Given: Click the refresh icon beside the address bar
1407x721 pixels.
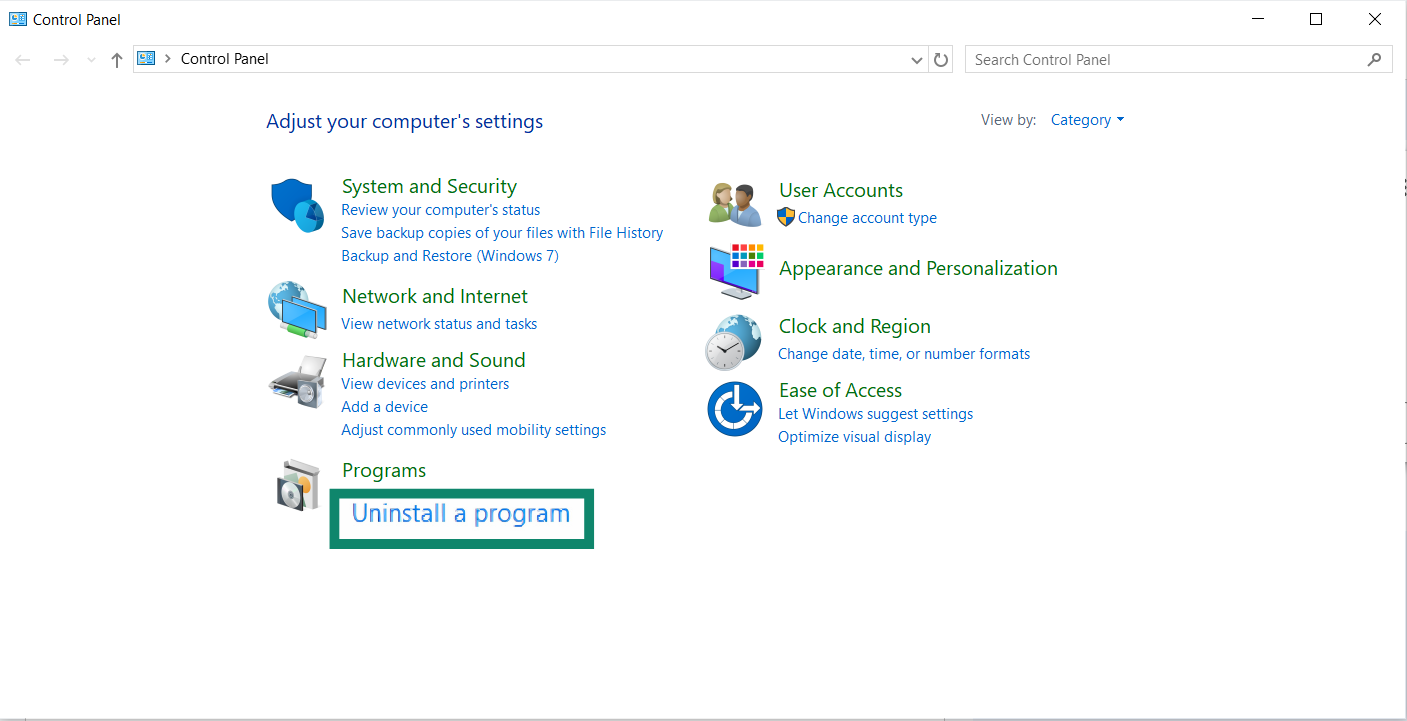Looking at the screenshot, I should coord(941,59).
